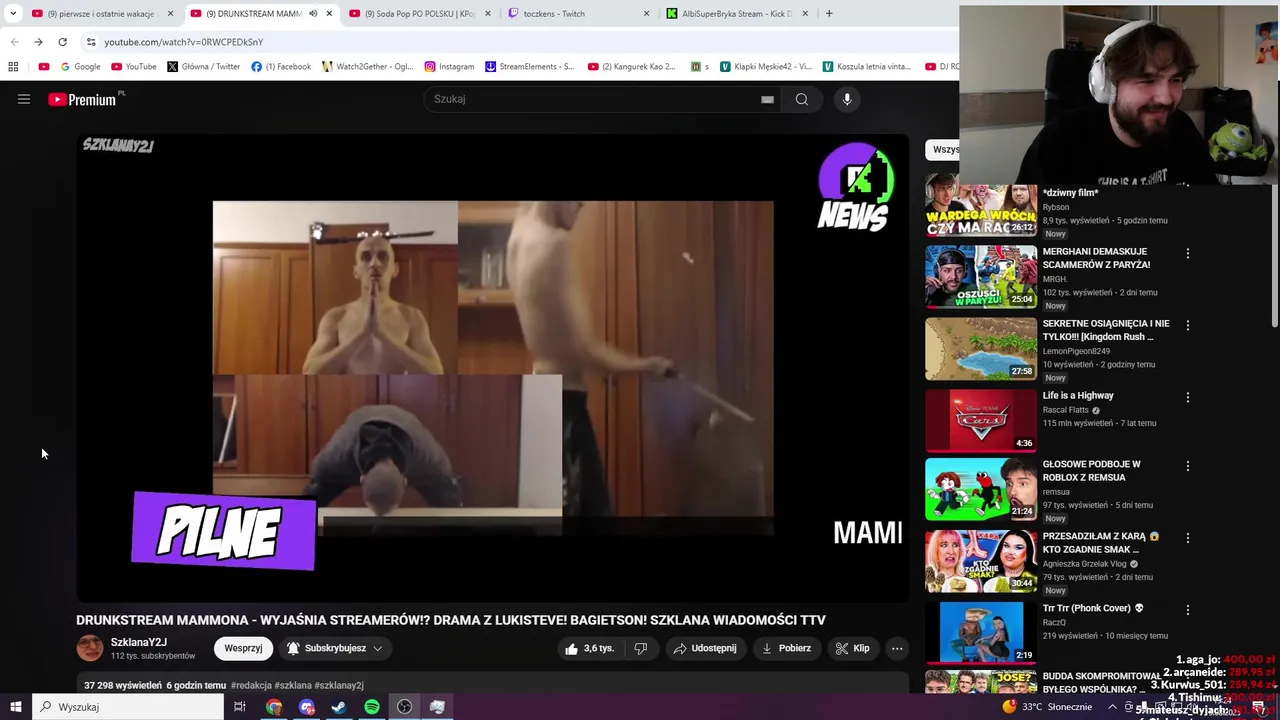1280x720 pixels.
Task: Open options menu for MERGHANI video
Action: [1188, 254]
